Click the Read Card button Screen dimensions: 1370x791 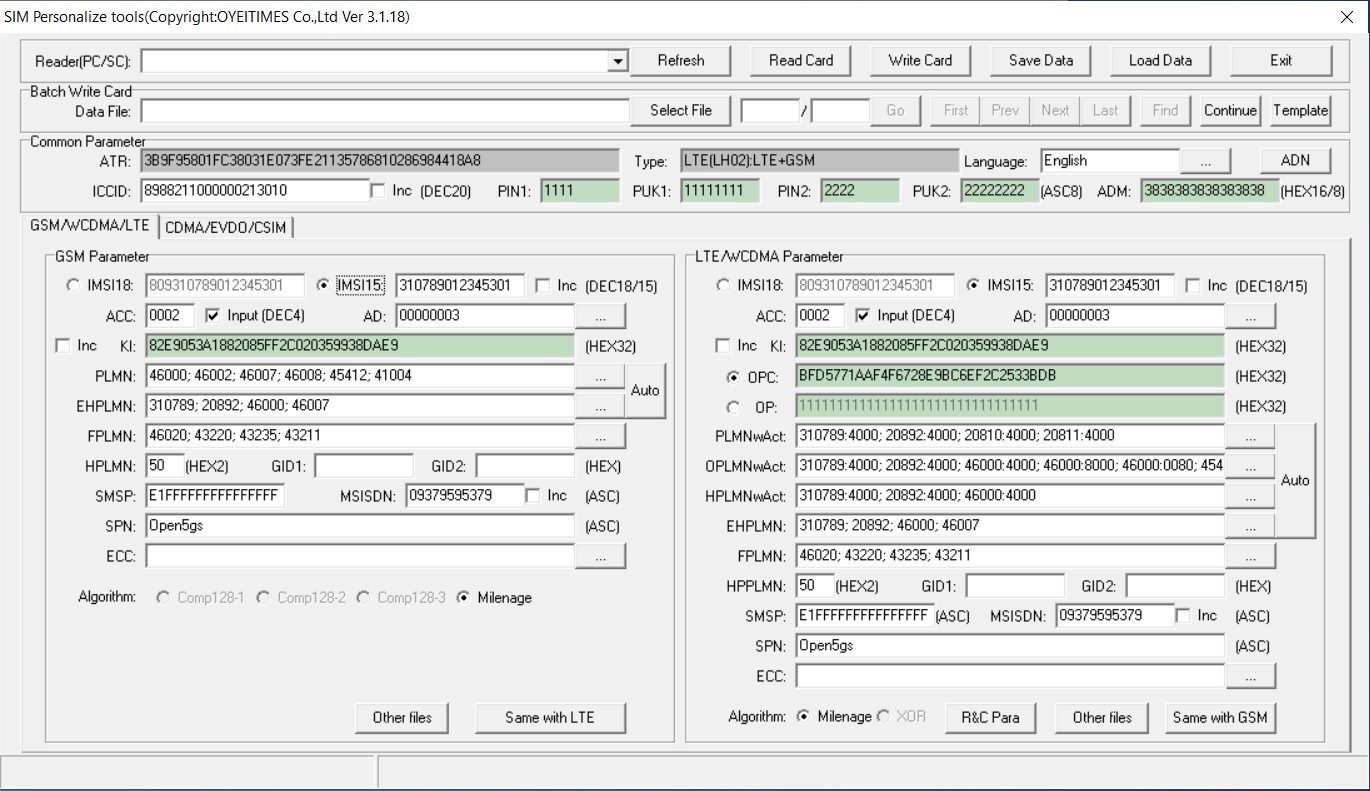pos(800,60)
